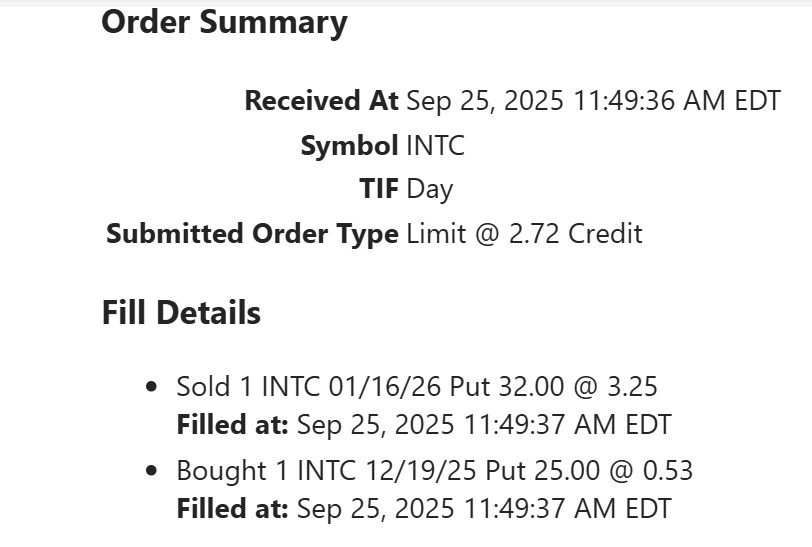Select the Received At label
The width and height of the screenshot is (812, 547).
click(x=321, y=101)
